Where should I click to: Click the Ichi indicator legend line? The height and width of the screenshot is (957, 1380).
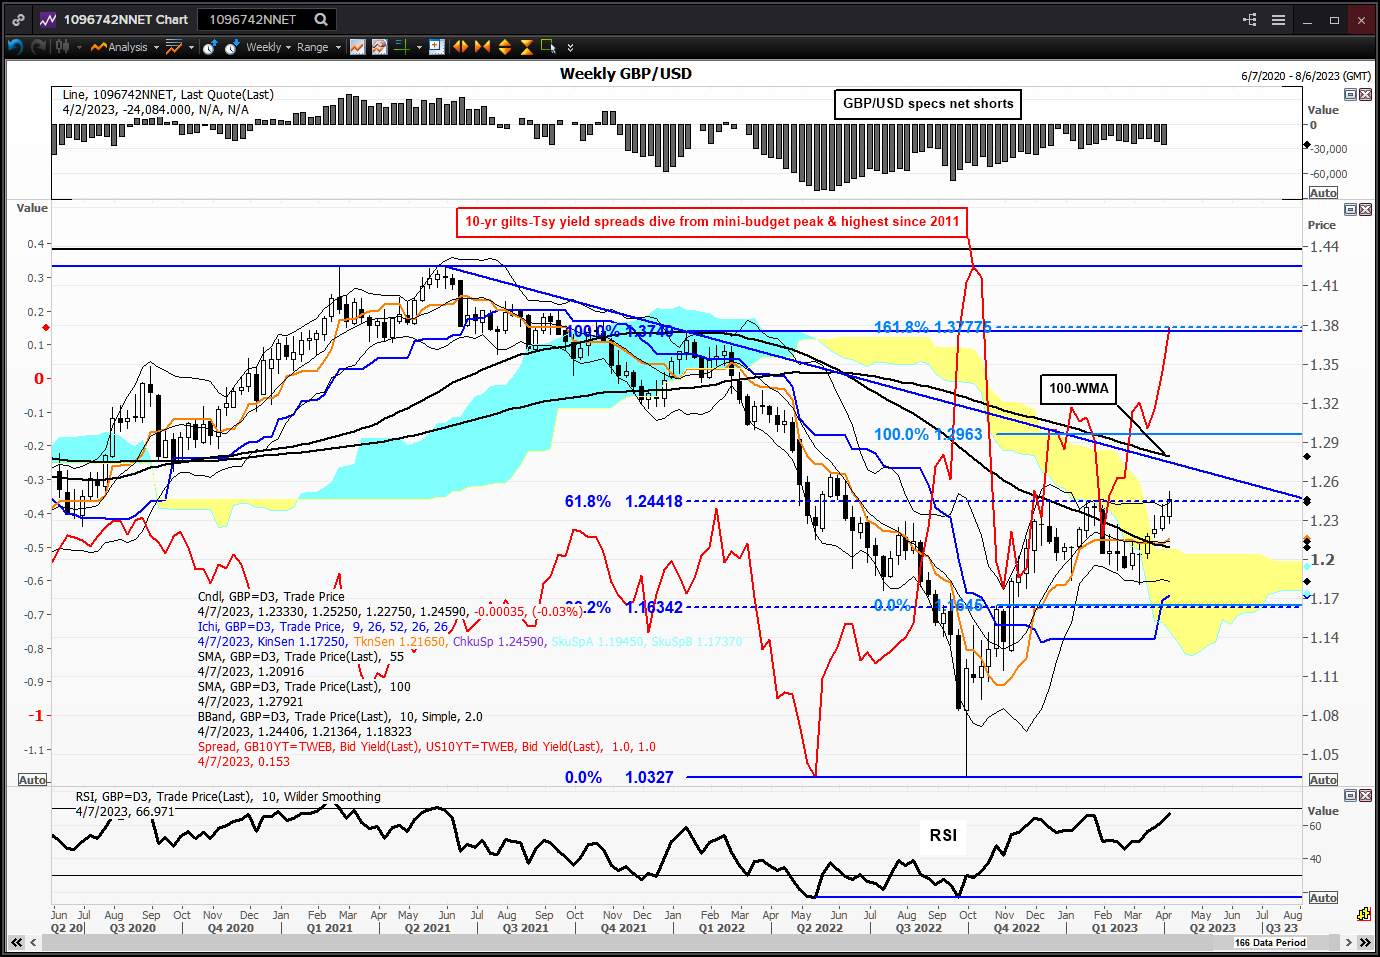(x=323, y=626)
